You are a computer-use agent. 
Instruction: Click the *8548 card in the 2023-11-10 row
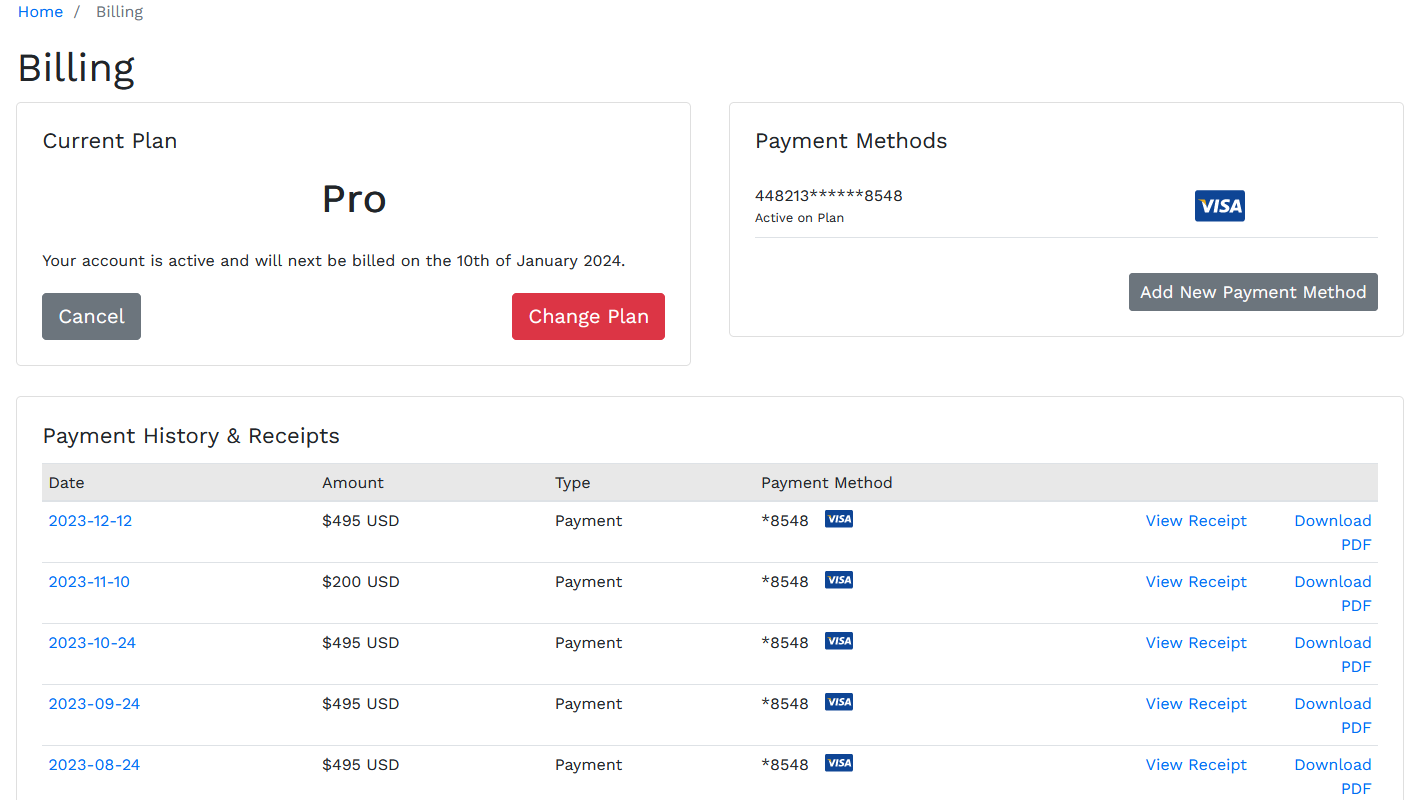point(785,582)
